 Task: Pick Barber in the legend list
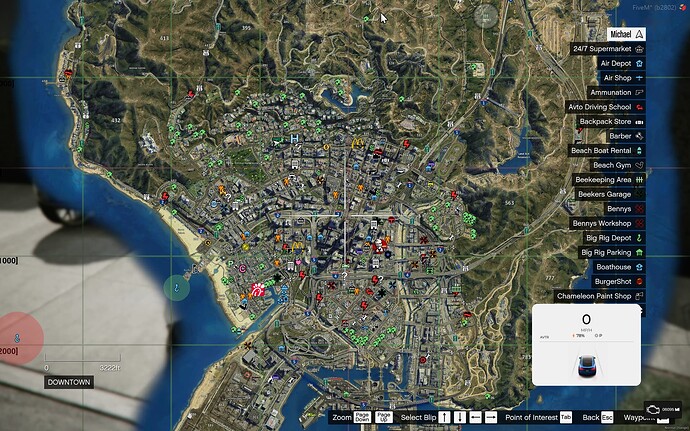(626, 136)
